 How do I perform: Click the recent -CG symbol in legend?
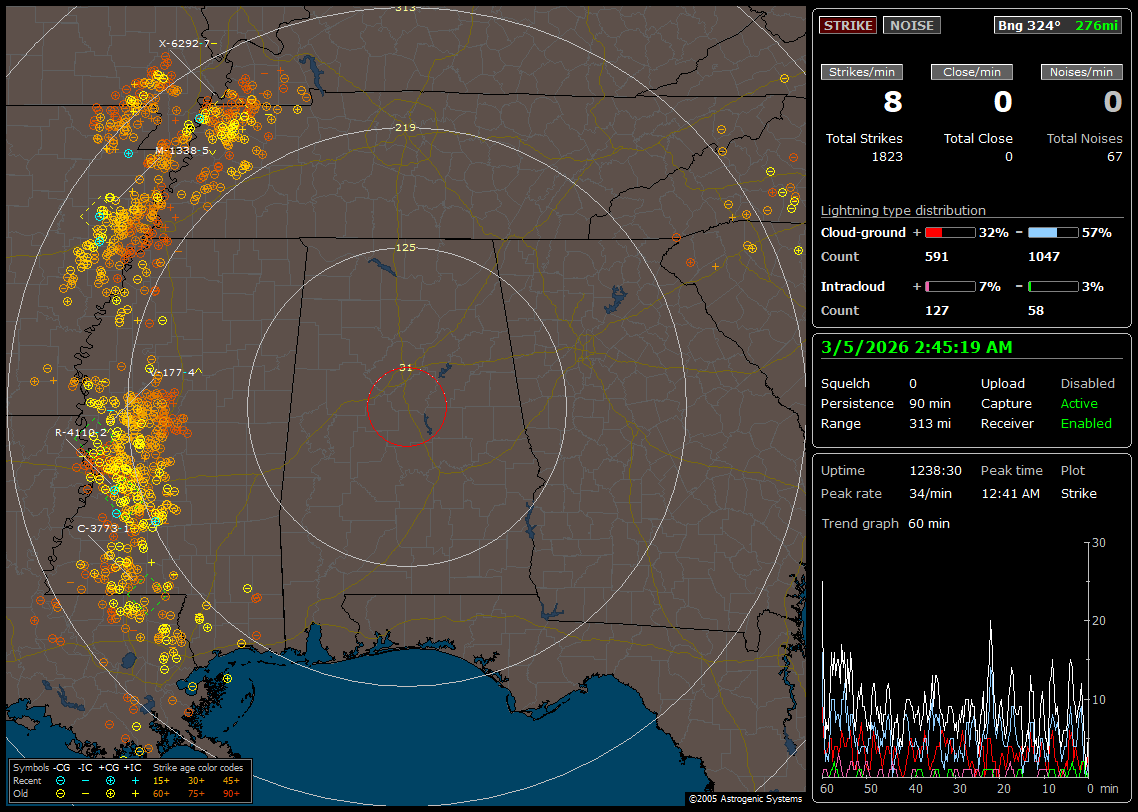pyautogui.click(x=61, y=780)
